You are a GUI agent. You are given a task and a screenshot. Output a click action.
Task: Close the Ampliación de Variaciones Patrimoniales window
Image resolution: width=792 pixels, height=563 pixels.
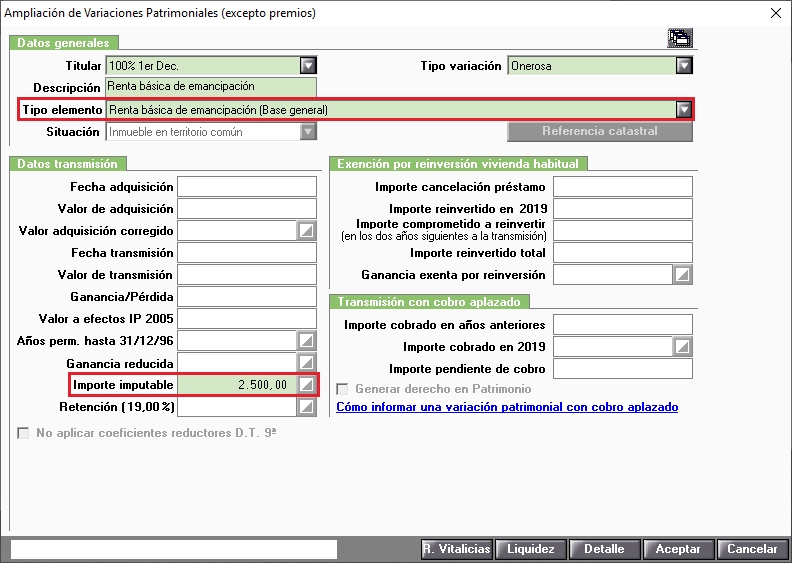[776, 13]
